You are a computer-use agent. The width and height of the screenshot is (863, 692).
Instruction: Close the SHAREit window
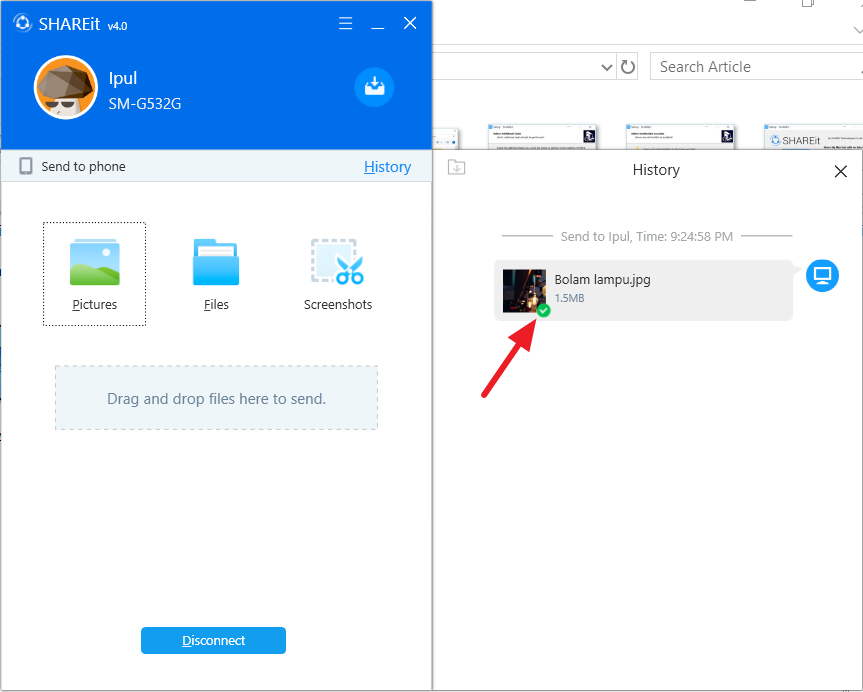410,23
